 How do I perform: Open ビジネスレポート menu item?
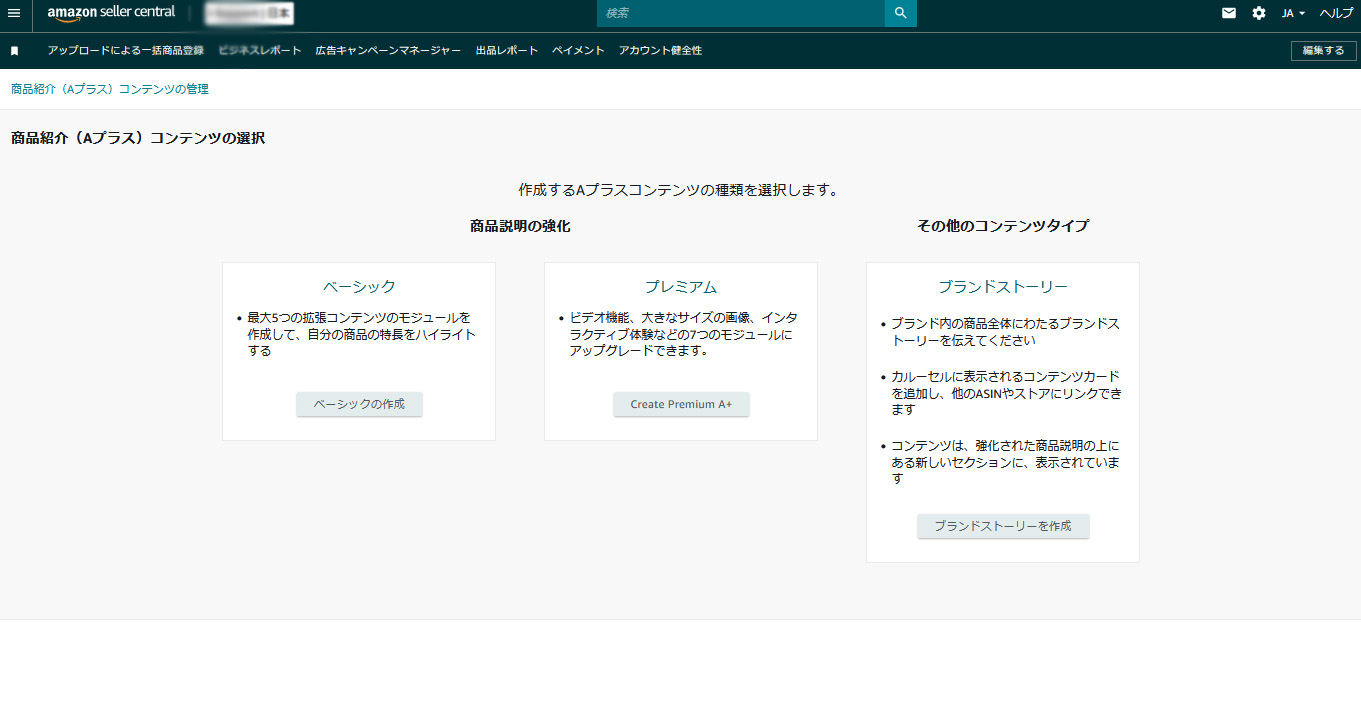260,50
